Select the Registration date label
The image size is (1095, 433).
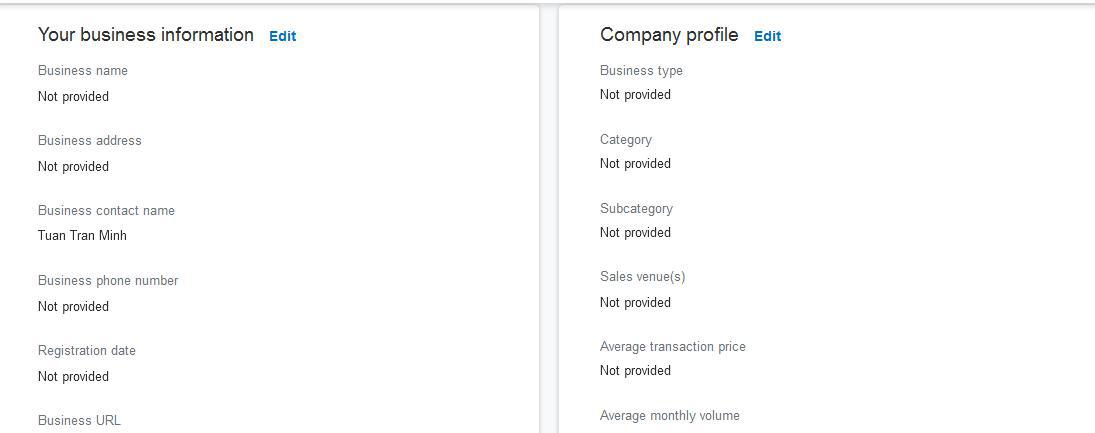87,351
